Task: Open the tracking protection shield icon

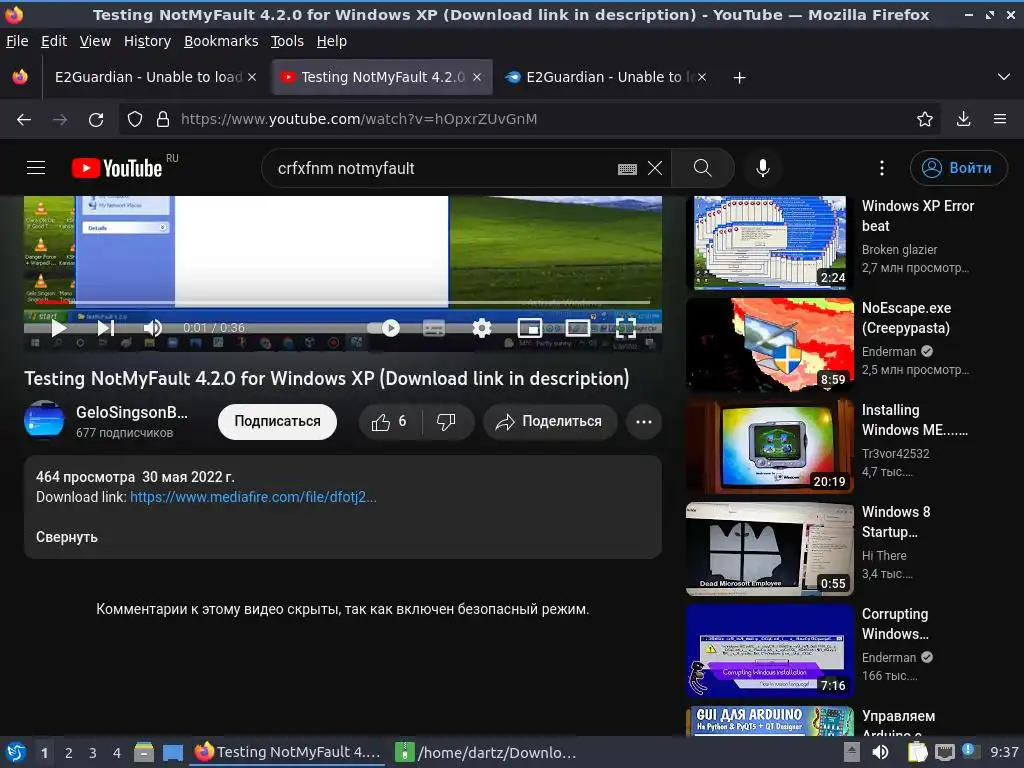Action: click(x=135, y=119)
